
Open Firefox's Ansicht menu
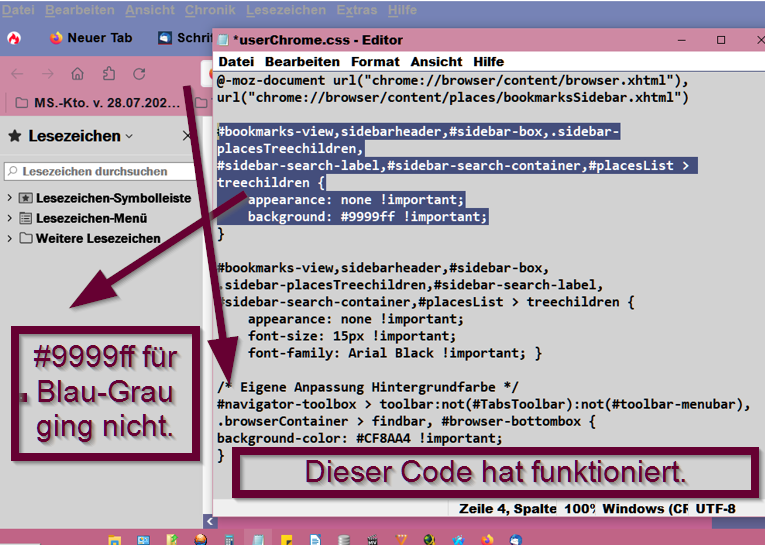click(x=150, y=10)
